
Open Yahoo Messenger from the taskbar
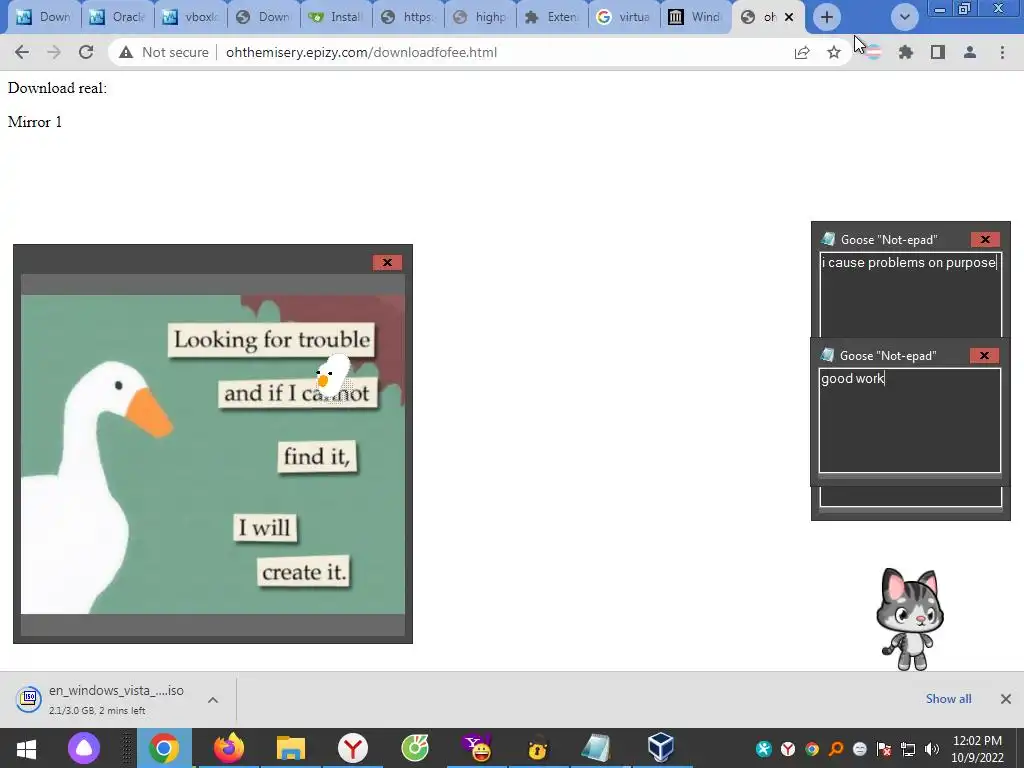pyautogui.click(x=477, y=748)
